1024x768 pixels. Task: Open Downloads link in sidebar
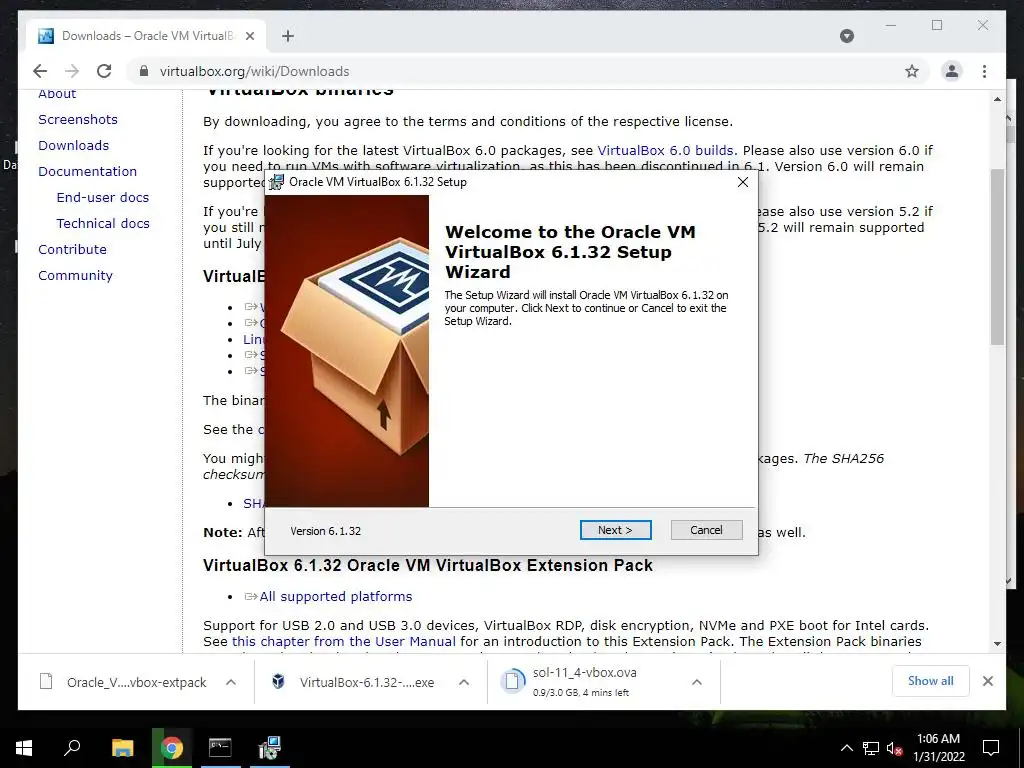click(73, 146)
